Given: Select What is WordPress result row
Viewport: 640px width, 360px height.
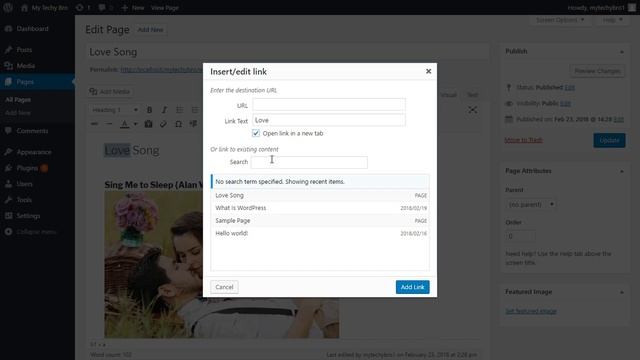Looking at the screenshot, I should [320, 208].
